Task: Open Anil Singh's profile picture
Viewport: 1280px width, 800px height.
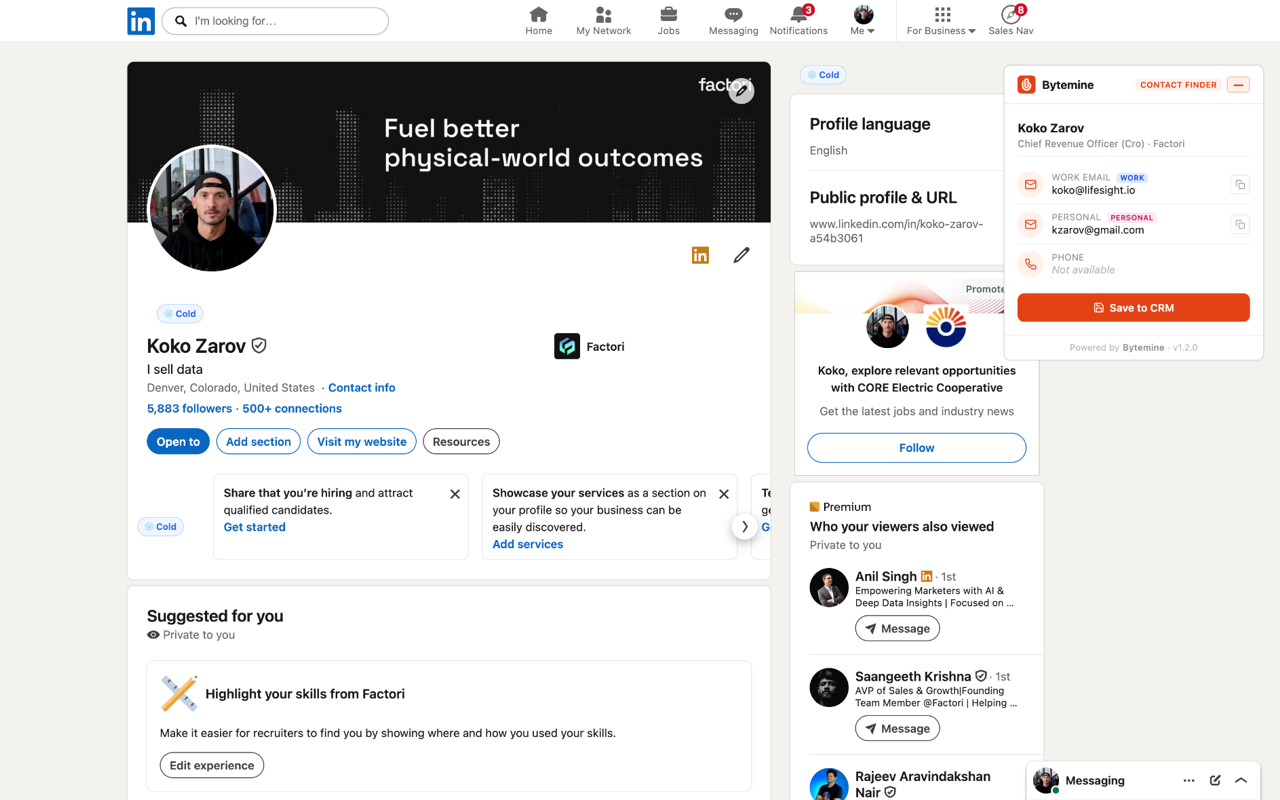Action: click(829, 588)
